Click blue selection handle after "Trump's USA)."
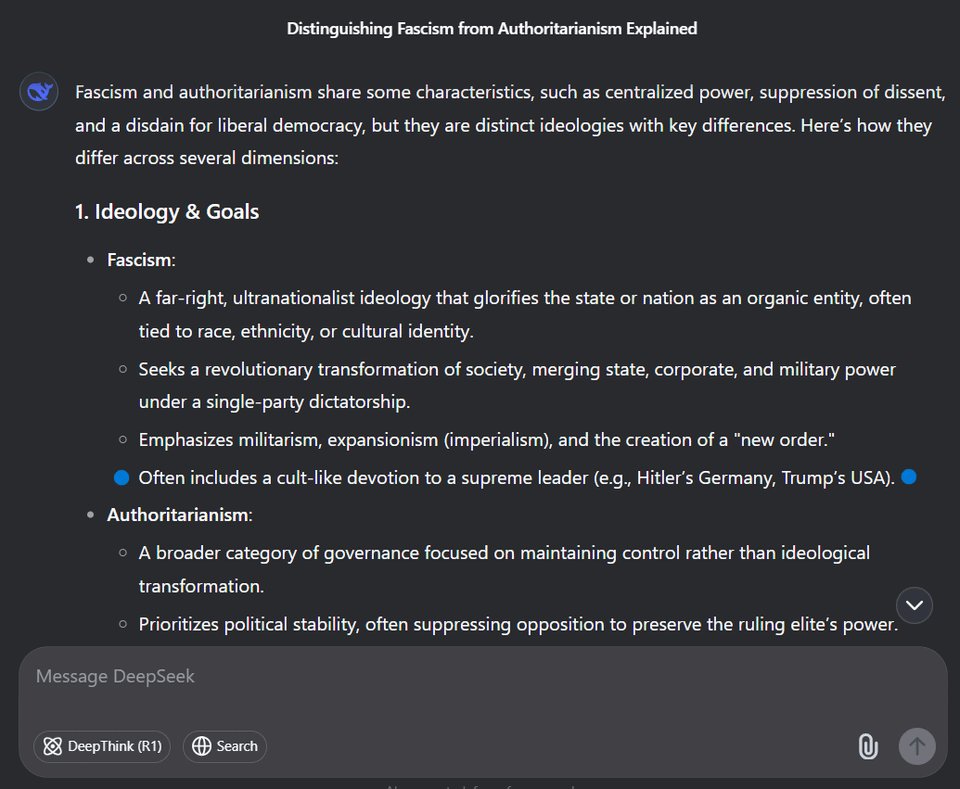 coord(909,477)
